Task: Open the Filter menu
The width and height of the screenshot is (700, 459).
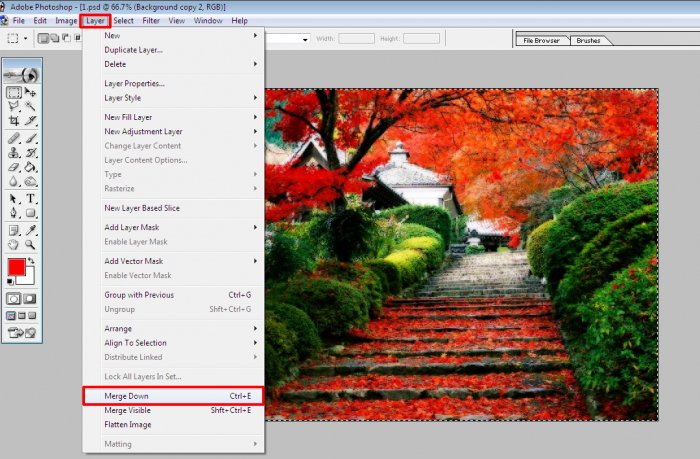Action: pos(151,21)
